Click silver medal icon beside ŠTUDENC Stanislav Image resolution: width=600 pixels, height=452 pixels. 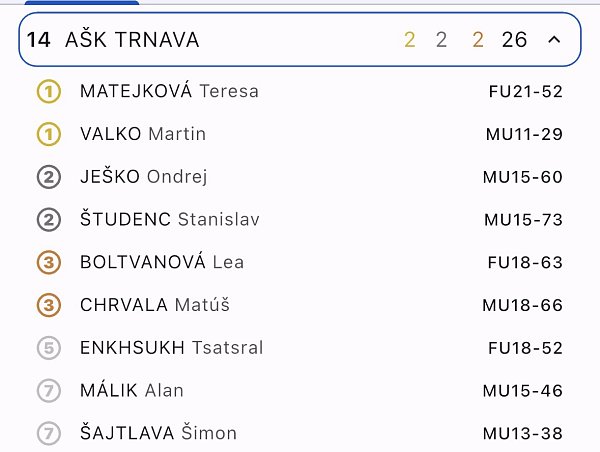(48, 220)
